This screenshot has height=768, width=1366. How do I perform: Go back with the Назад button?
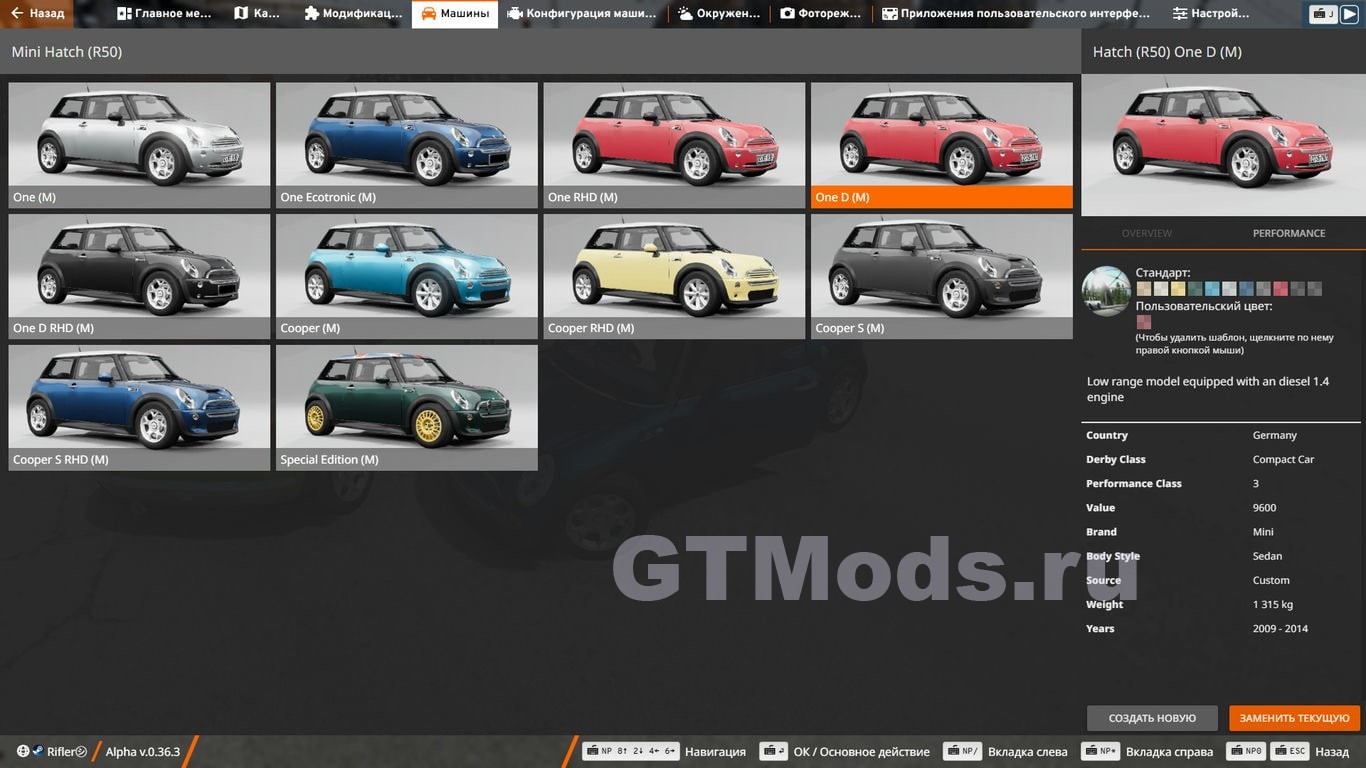point(38,14)
